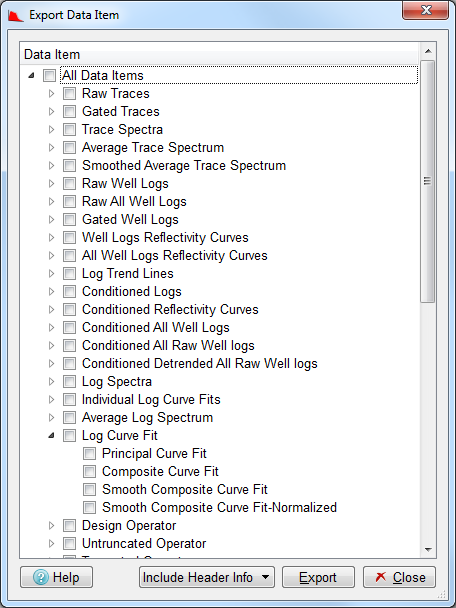The image size is (456, 608).
Task: Check the Trace Spectra row's expand arrow
Action: pyautogui.click(x=51, y=130)
